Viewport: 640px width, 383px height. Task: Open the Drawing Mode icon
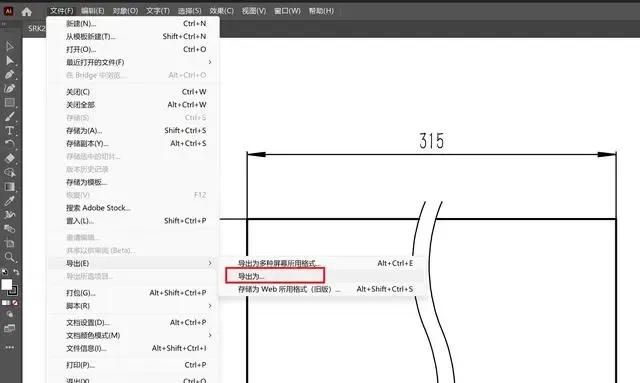click(9, 314)
